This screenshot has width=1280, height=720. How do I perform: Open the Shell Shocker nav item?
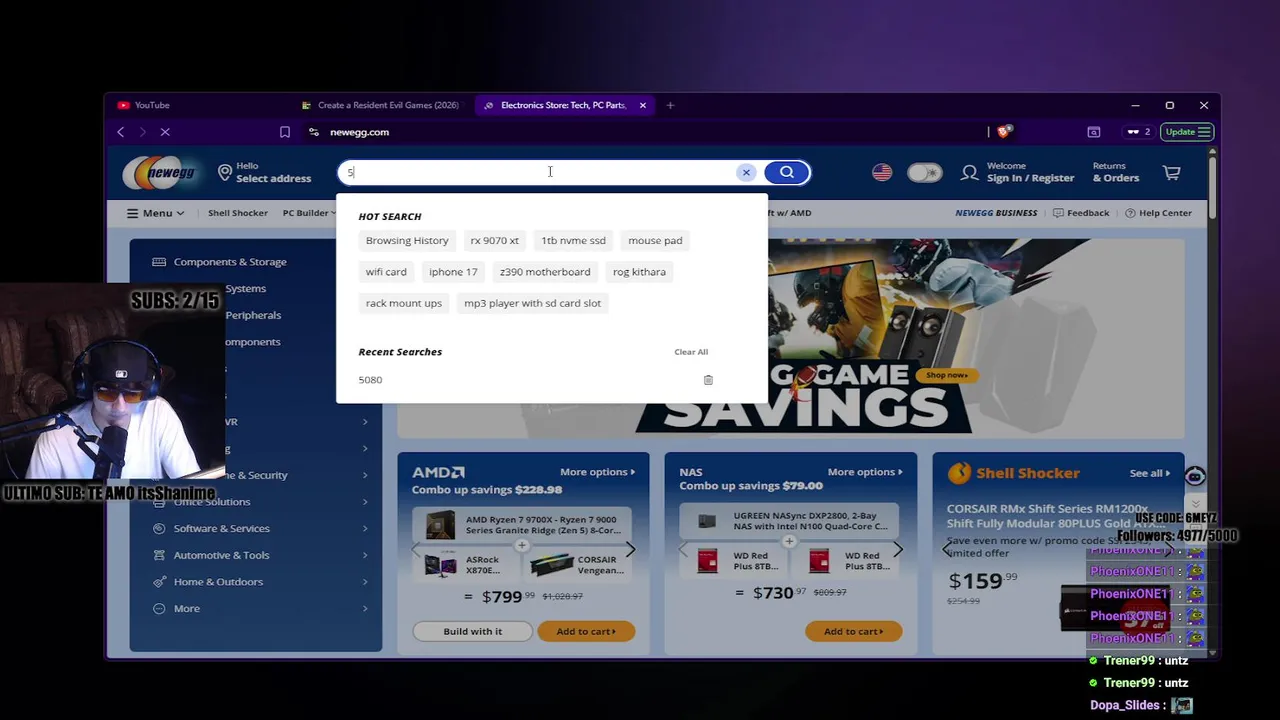pyautogui.click(x=238, y=213)
